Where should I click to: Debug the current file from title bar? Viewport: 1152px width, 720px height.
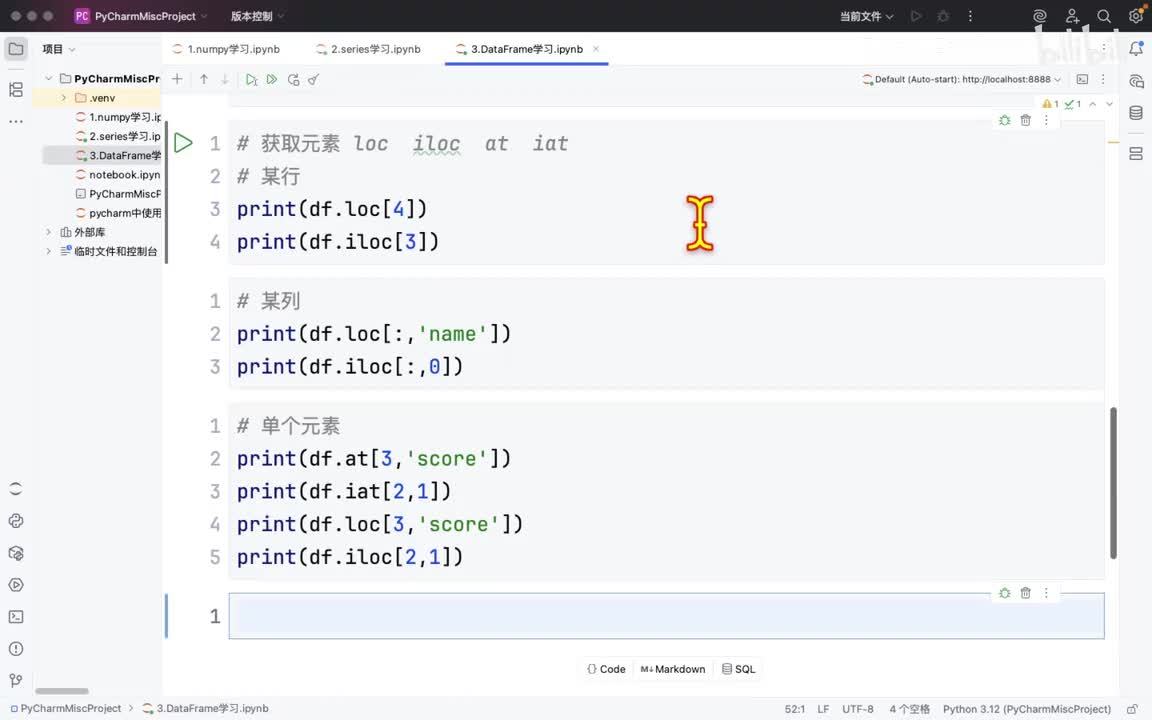943,15
